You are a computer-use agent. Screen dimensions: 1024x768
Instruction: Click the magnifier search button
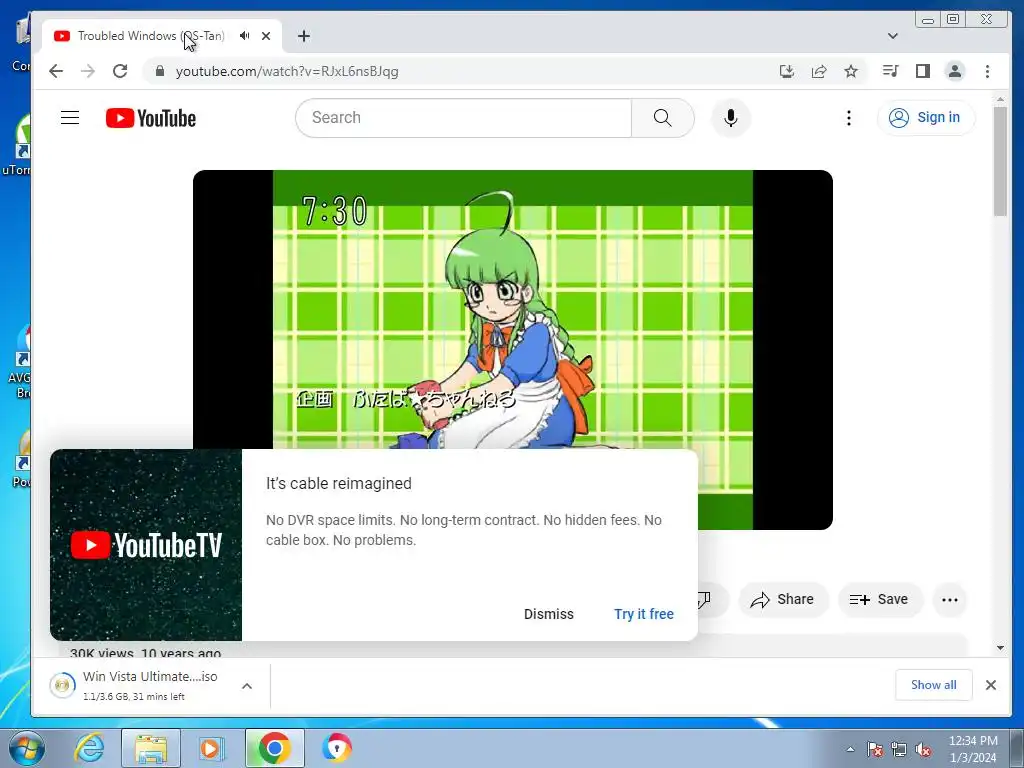(663, 118)
